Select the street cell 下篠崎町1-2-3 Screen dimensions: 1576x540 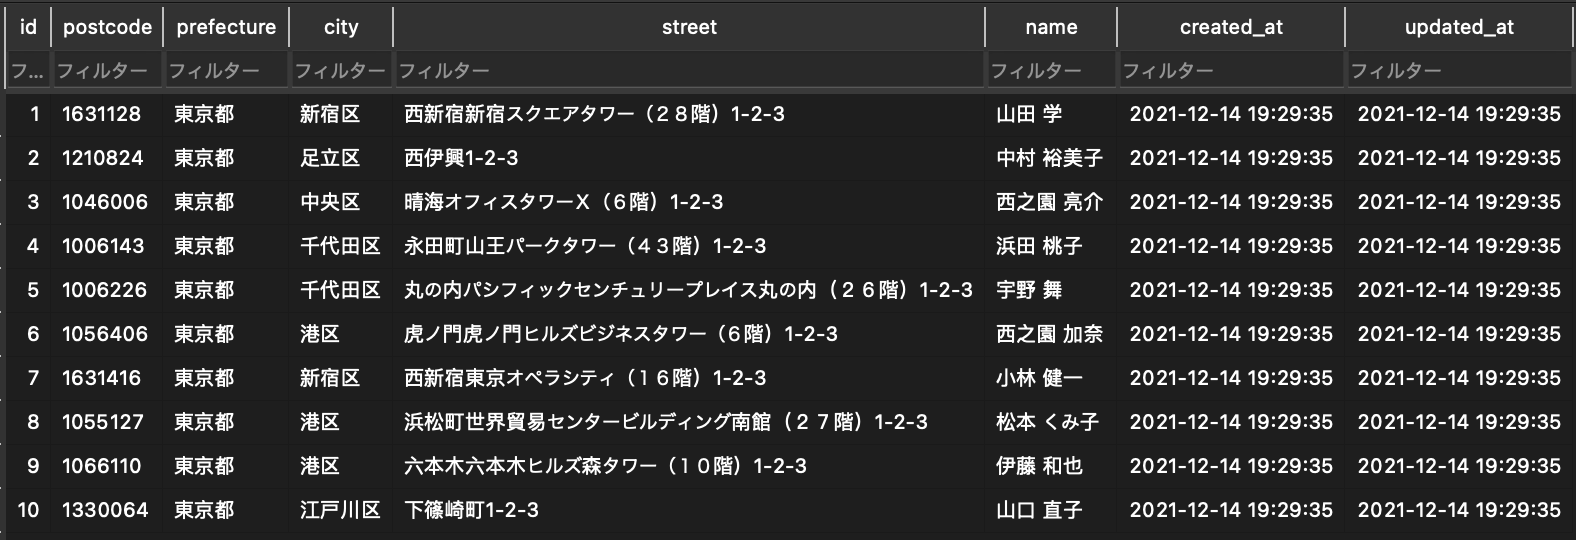[x=471, y=510]
